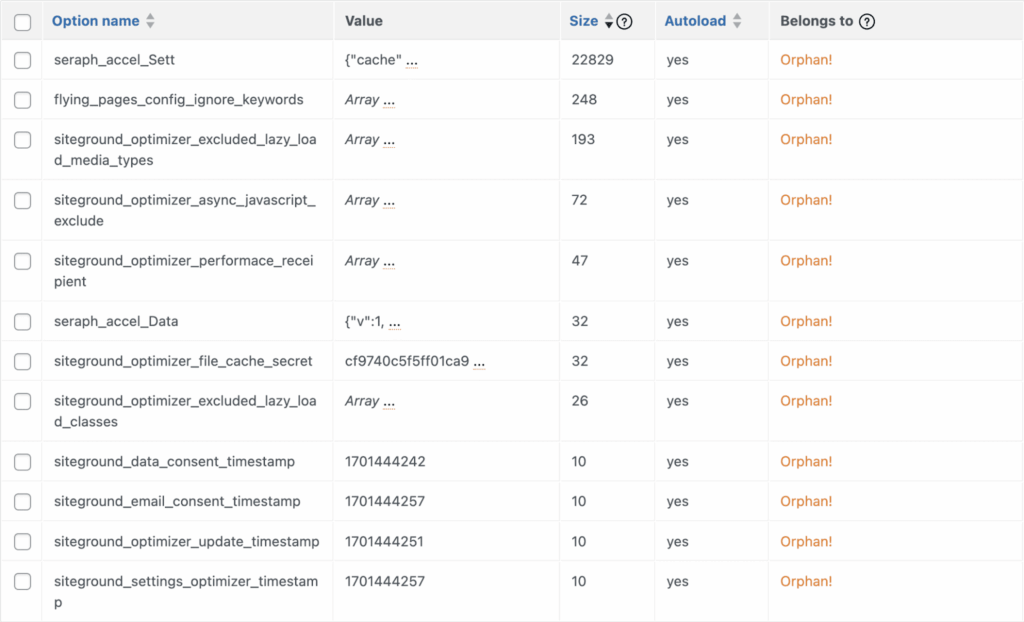The width and height of the screenshot is (1024, 622).
Task: Click the value 1701444251
Action: tap(384, 541)
